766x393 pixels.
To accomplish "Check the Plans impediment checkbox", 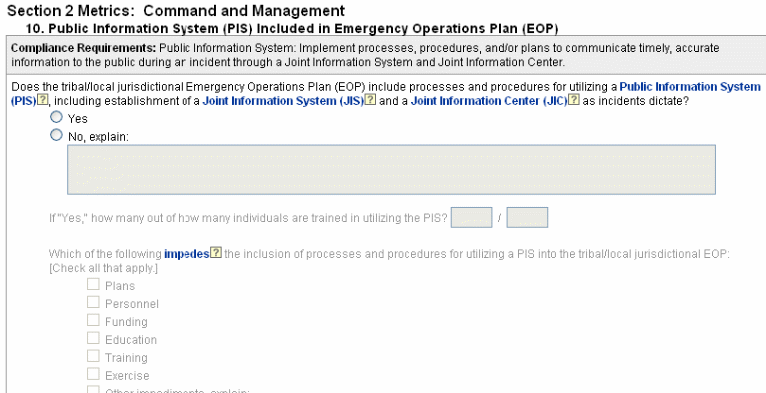I will [93, 284].
